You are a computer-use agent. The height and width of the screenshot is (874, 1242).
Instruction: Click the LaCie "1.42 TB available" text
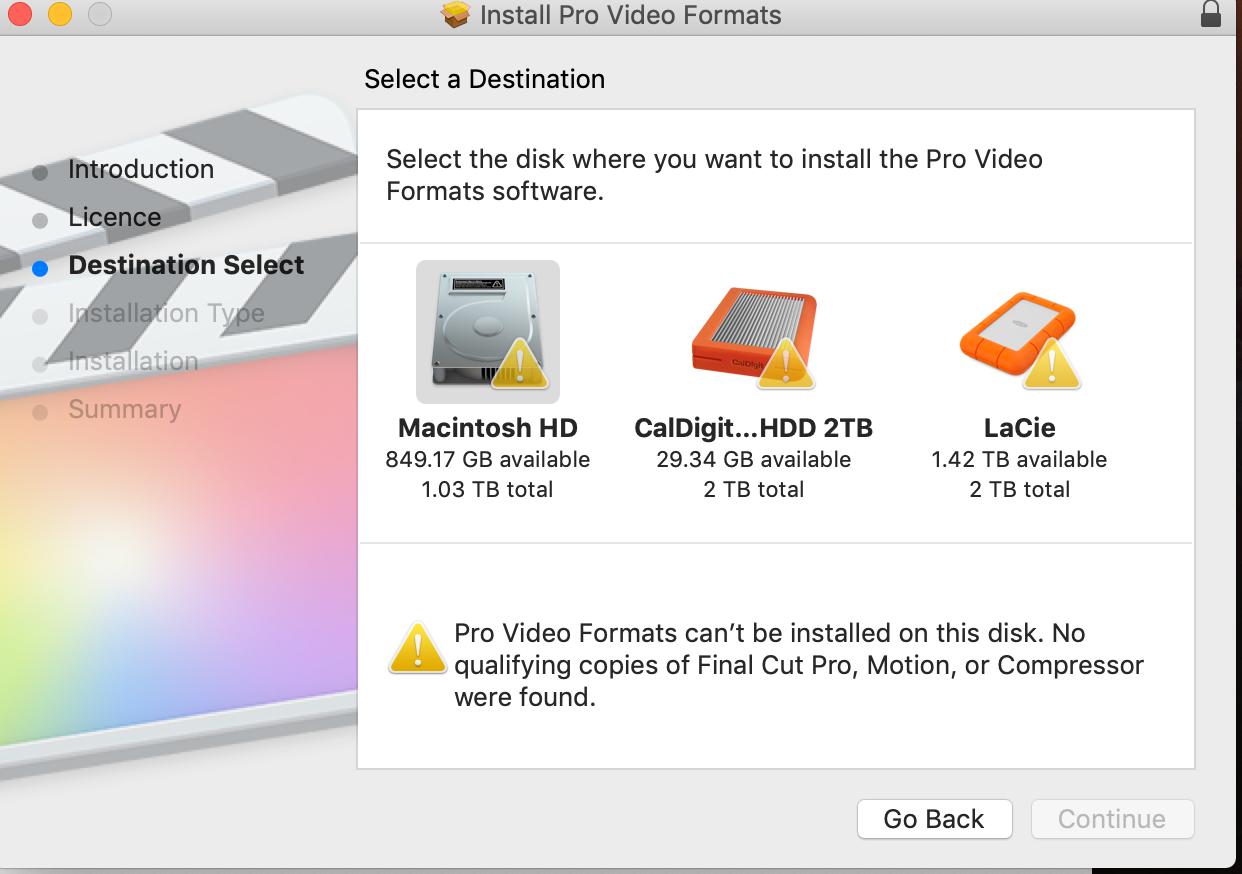(x=1019, y=460)
